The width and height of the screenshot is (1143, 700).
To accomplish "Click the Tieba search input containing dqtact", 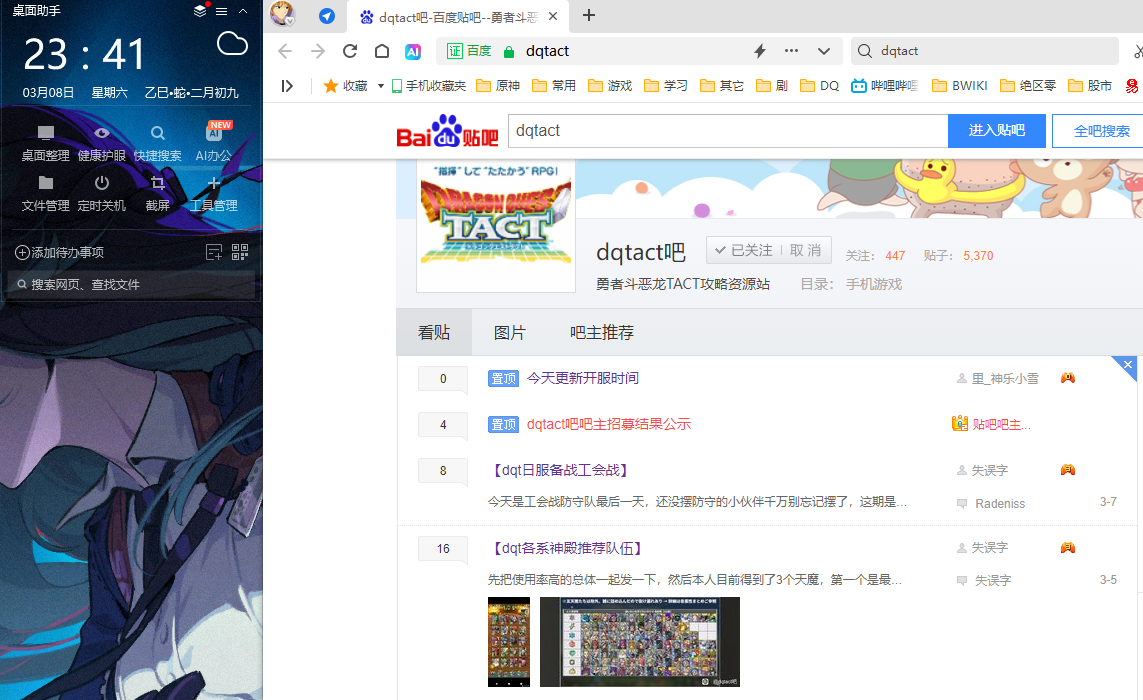I will (727, 131).
